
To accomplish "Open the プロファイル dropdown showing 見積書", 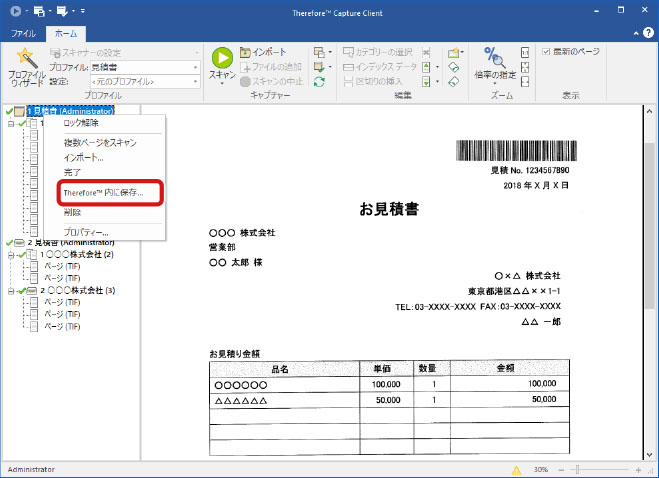I will (195, 66).
